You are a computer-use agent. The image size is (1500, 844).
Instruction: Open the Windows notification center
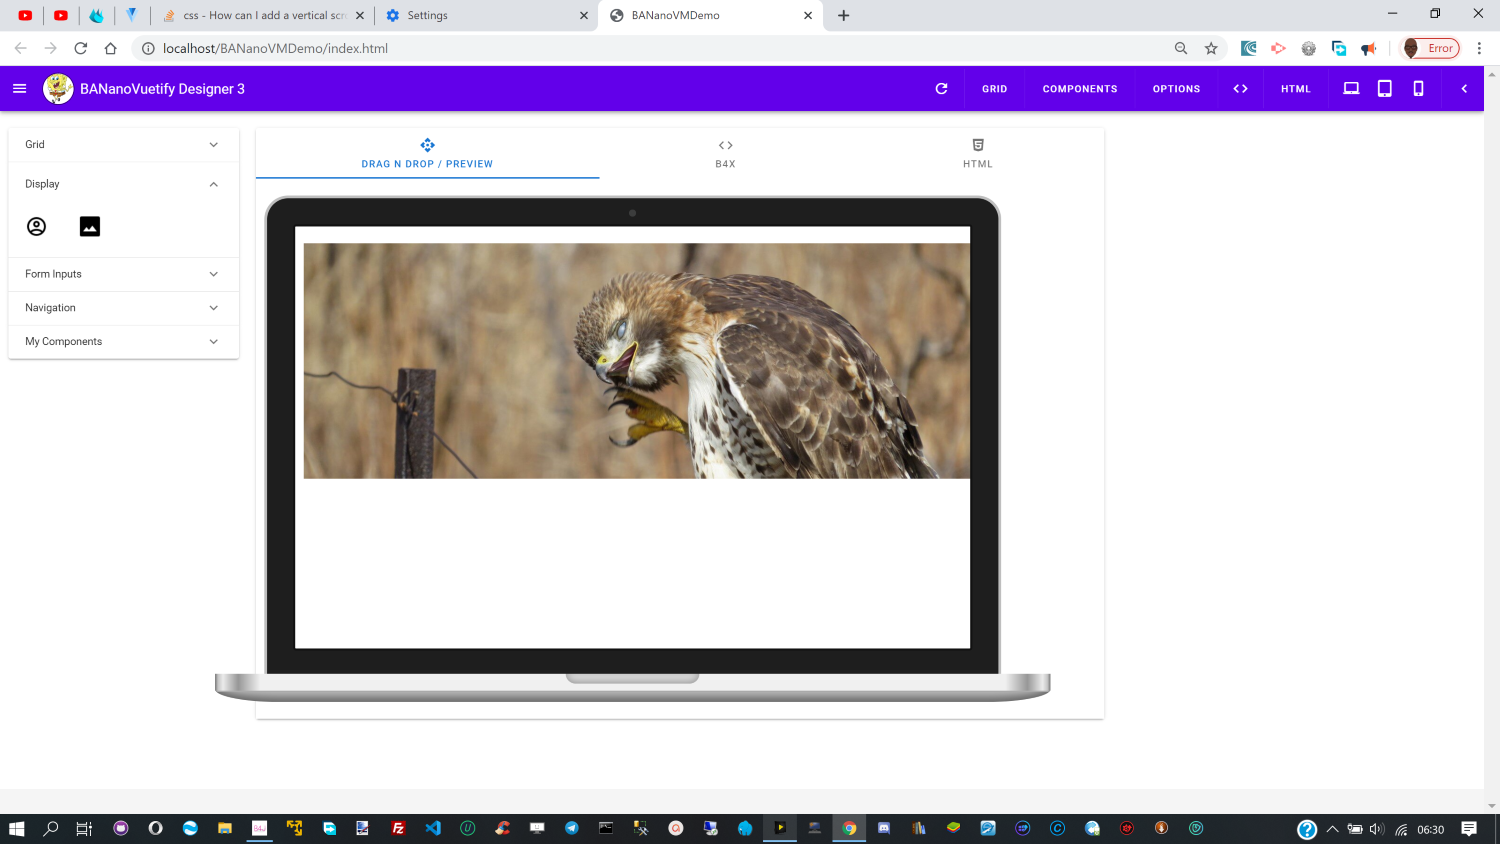pyautogui.click(x=1469, y=829)
